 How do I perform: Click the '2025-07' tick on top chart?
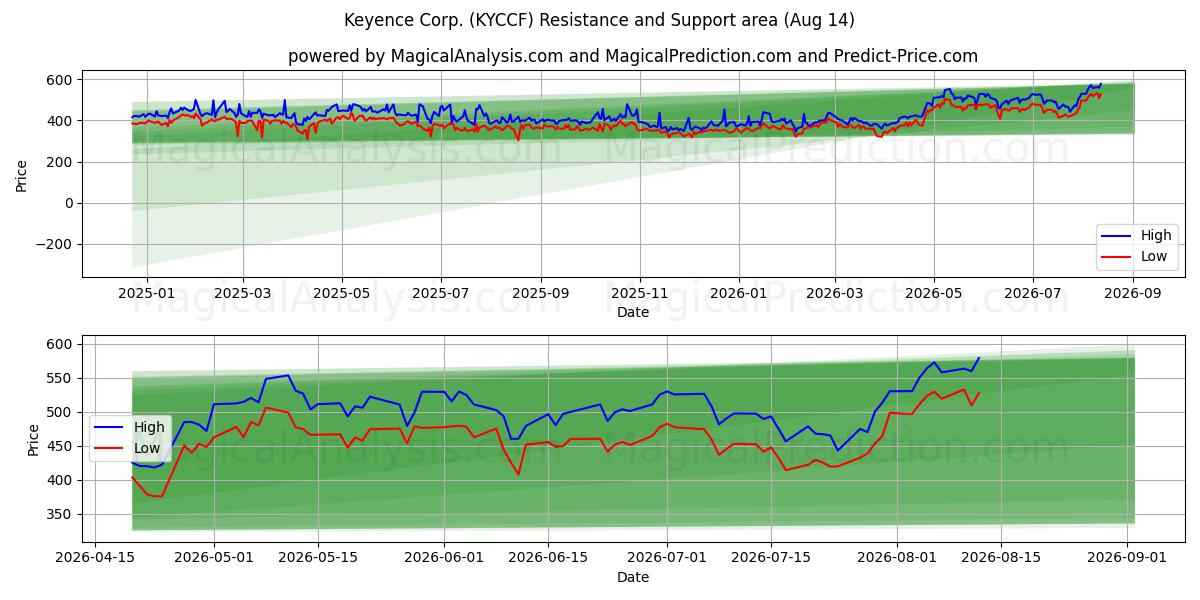pos(441,294)
